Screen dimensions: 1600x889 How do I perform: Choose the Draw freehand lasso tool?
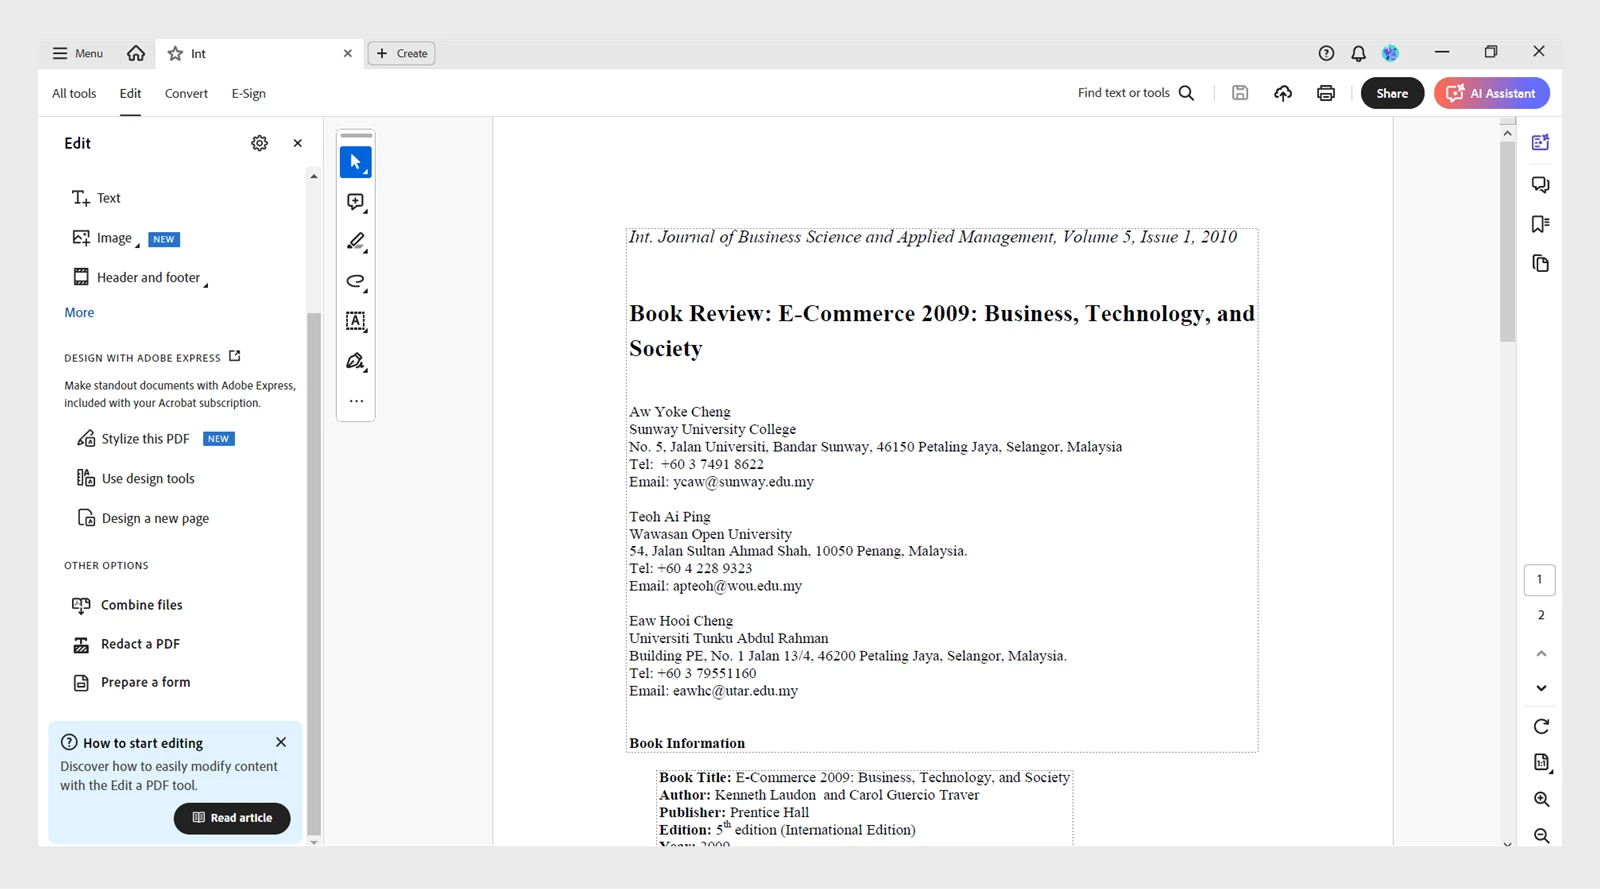pyautogui.click(x=356, y=282)
